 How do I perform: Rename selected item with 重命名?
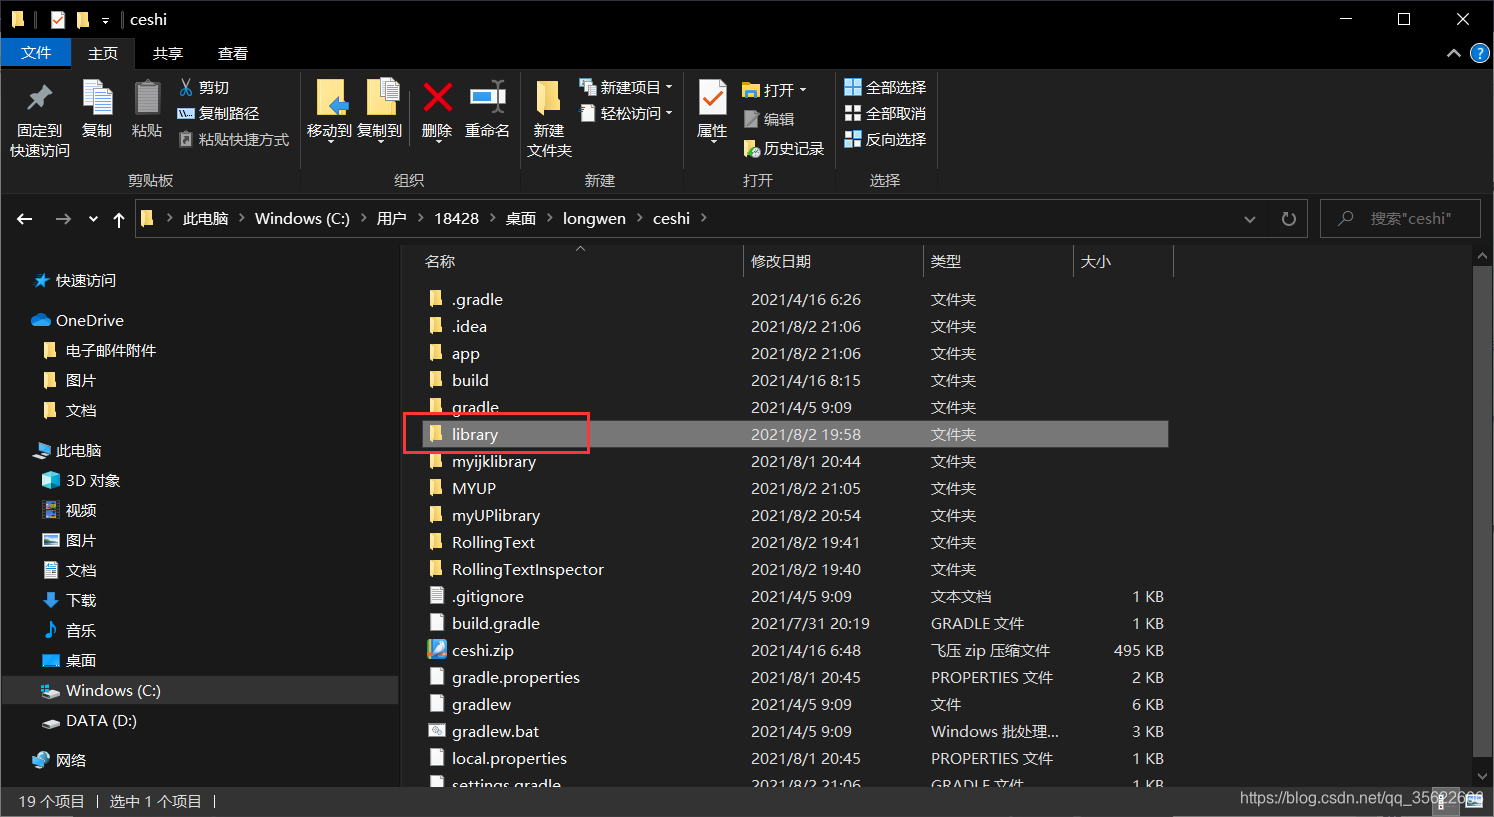coord(487,110)
